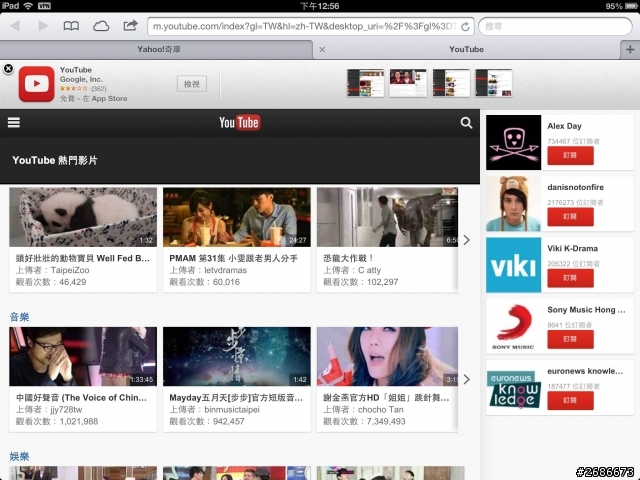Viewport: 640px width, 480px height.
Task: Switch to the Yahoo!奇摩 tab
Action: tap(156, 49)
